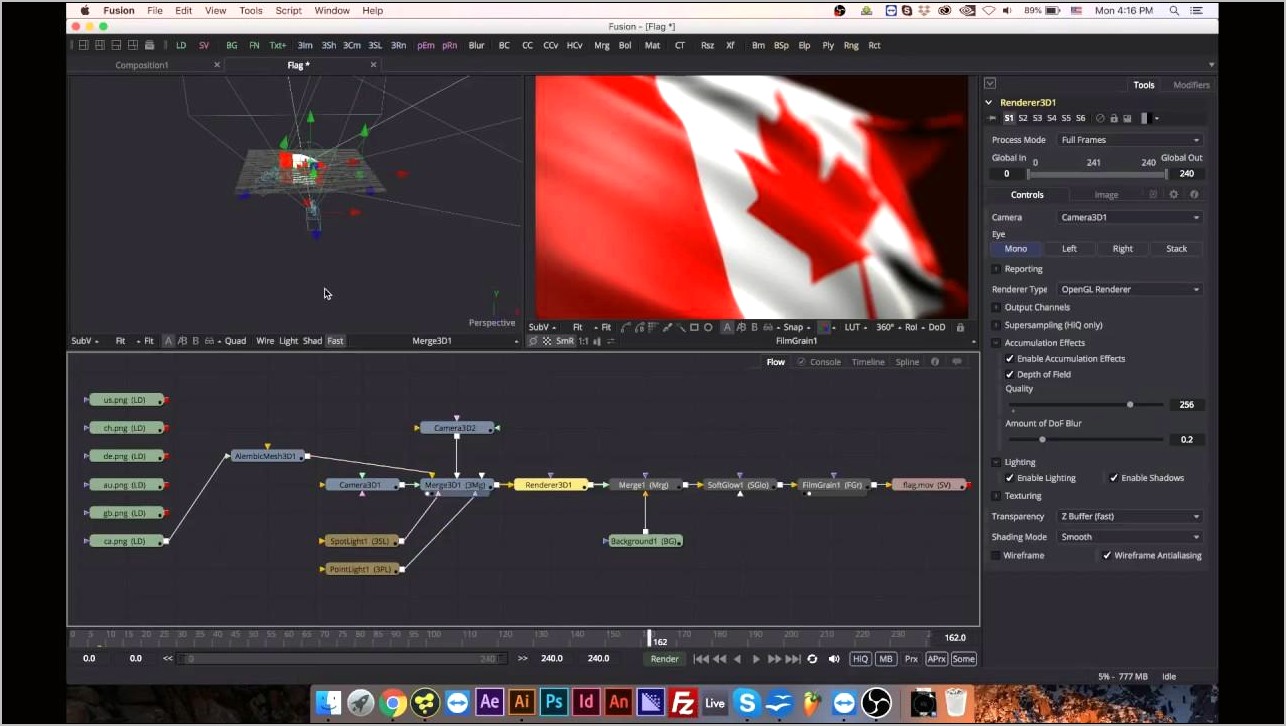Viewport: 1286px width, 726px height.
Task: Insert a Background tool via the BG button
Action: coord(232,45)
